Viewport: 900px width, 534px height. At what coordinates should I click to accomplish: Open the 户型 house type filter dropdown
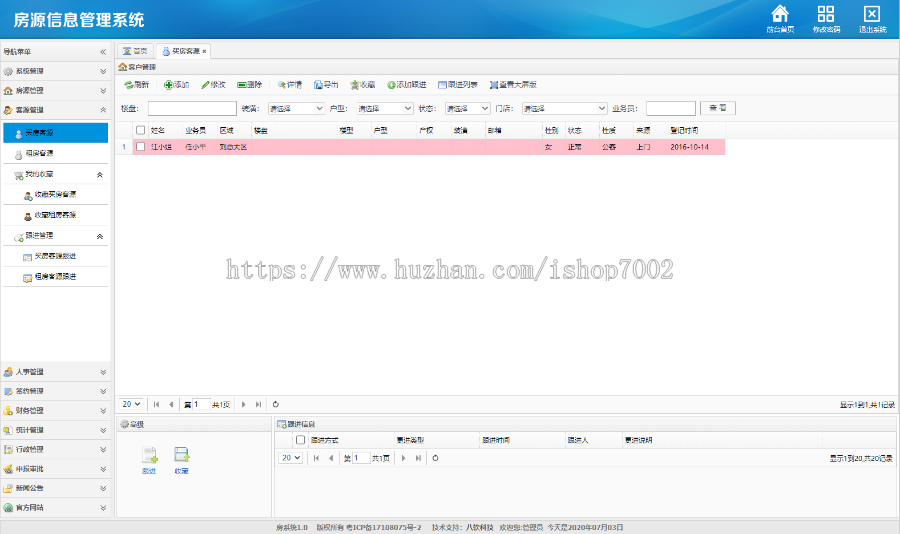point(385,109)
